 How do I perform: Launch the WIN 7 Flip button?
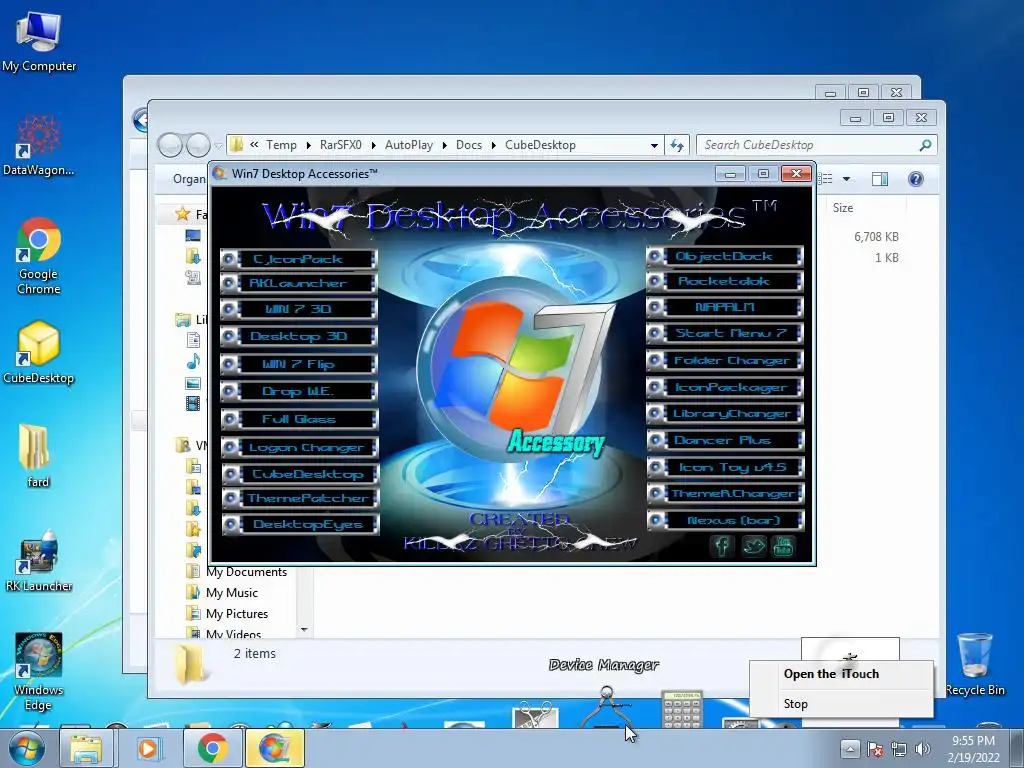click(299, 364)
